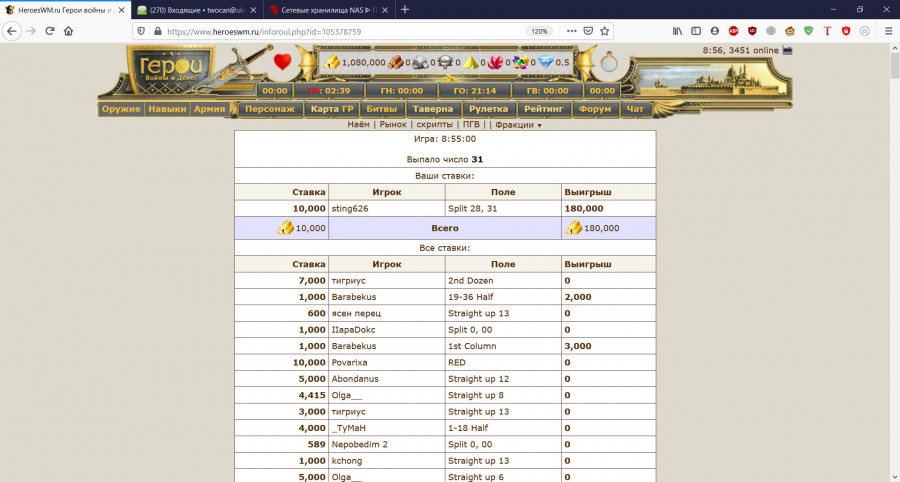Open page actions three-dot menu
Viewport: 900px width, 482px height.
point(571,31)
